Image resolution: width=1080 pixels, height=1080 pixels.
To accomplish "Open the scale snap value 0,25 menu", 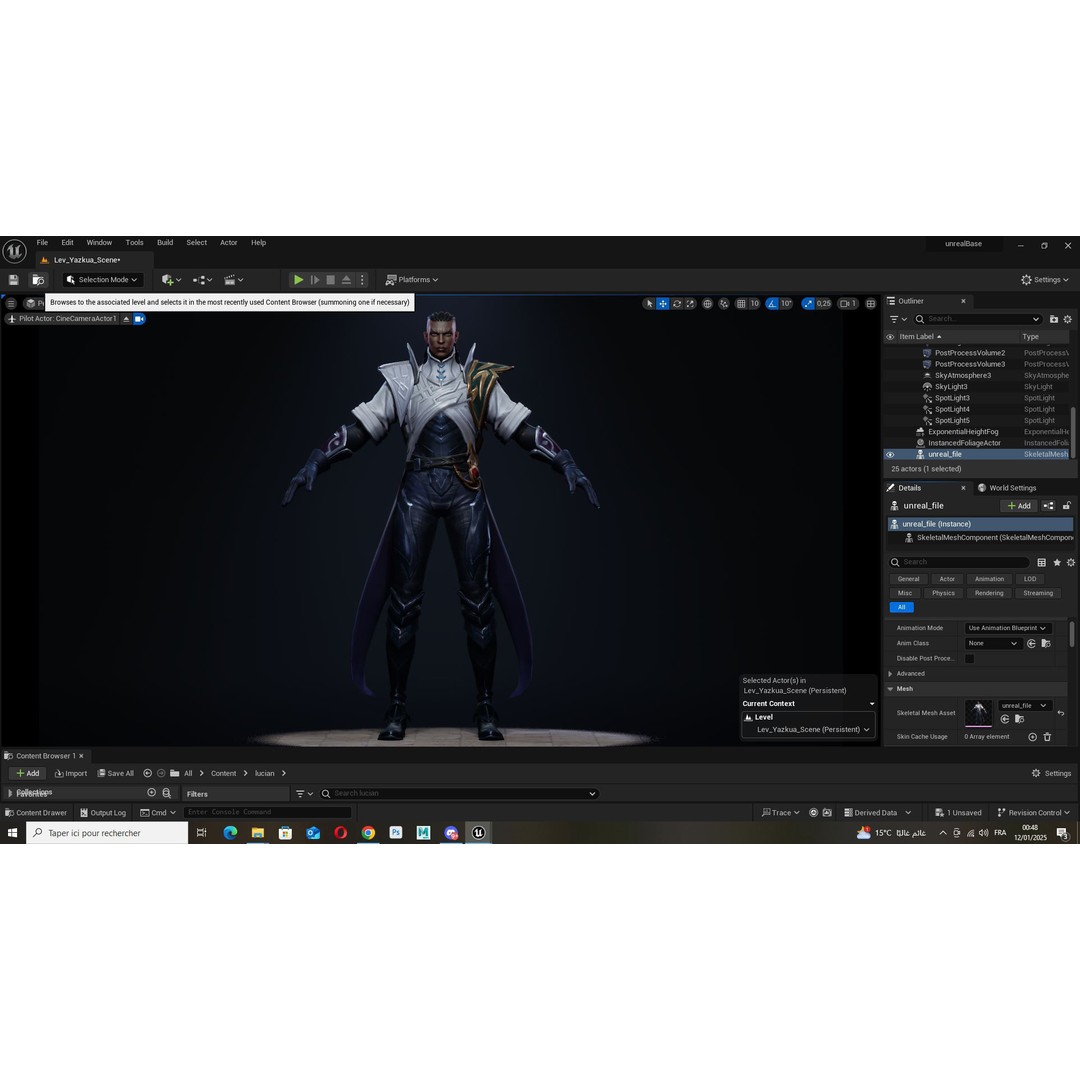I will pyautogui.click(x=824, y=303).
